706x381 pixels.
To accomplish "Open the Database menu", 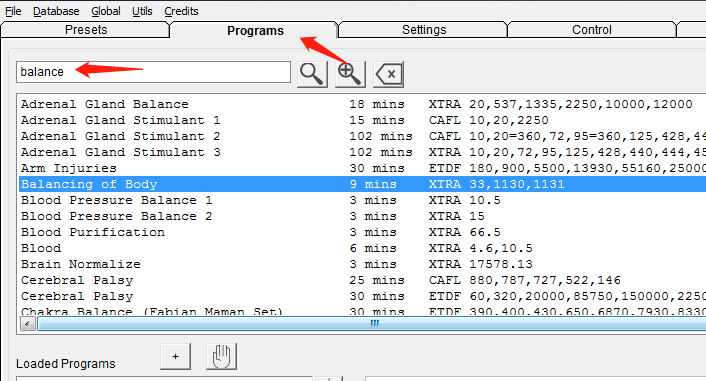I will pyautogui.click(x=56, y=11).
